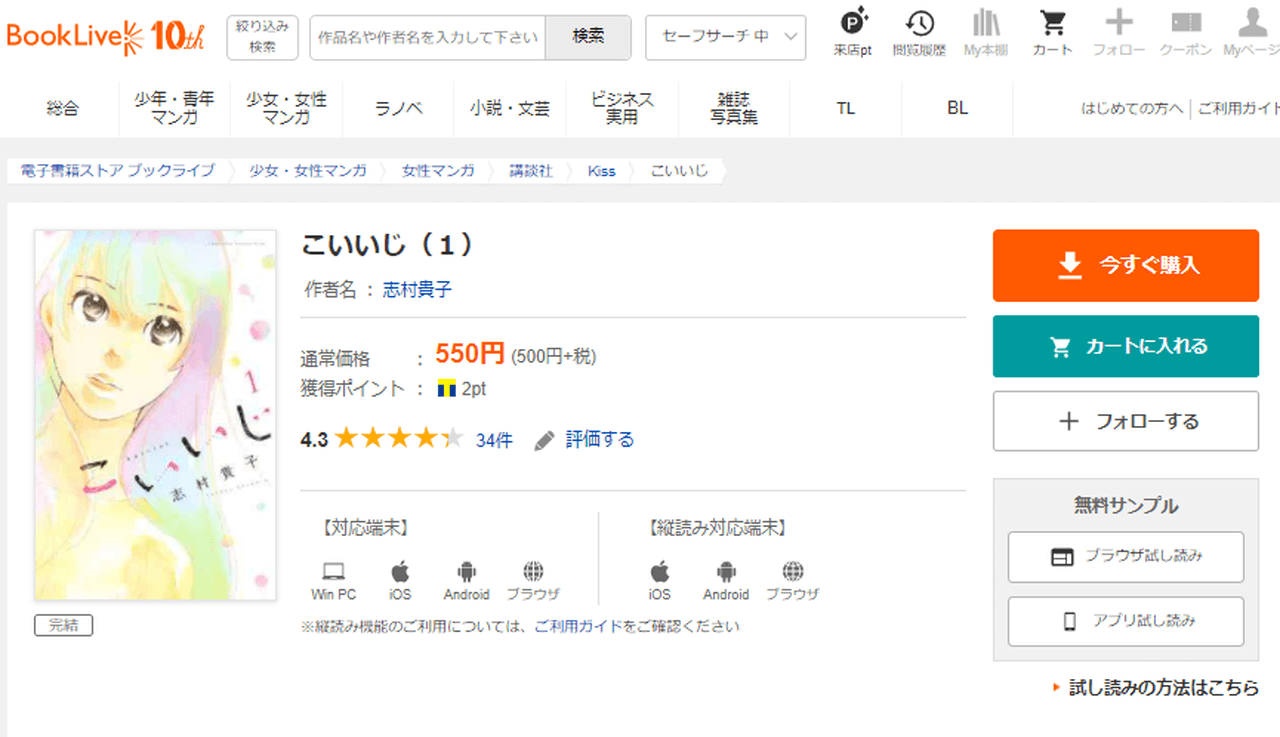Image resolution: width=1280 pixels, height=737 pixels.
Task: Click the こいいじ book cover thumbnail
Action: pos(155,415)
